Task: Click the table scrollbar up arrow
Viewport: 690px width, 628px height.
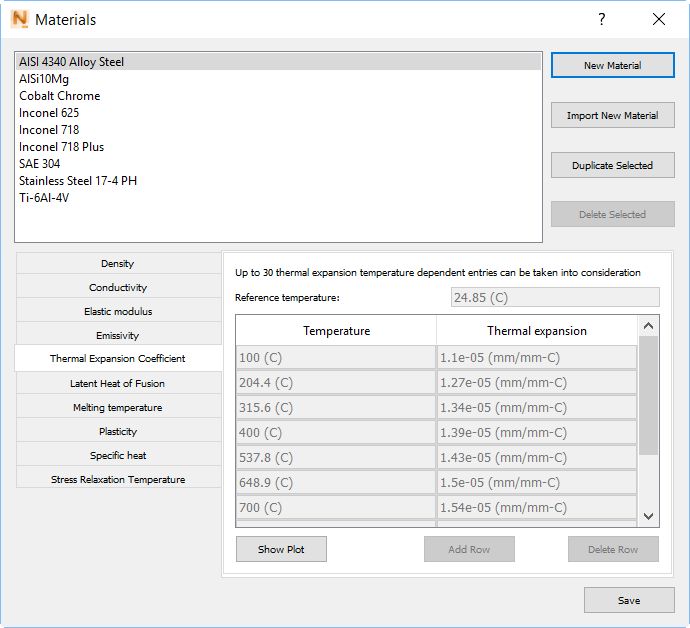Action: click(x=648, y=326)
